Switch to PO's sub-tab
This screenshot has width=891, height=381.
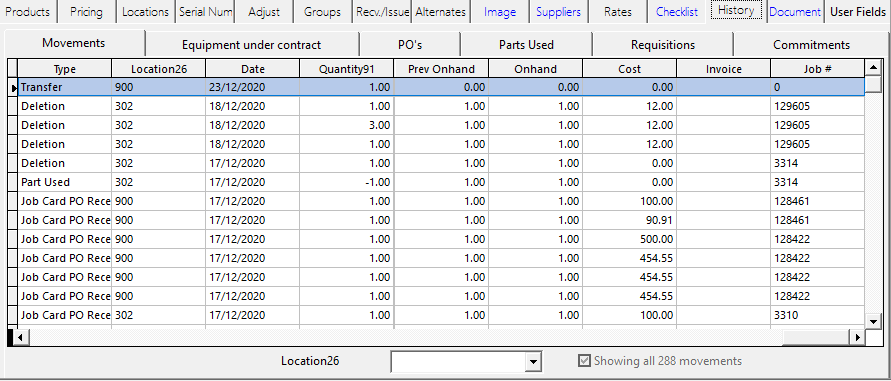[410, 45]
